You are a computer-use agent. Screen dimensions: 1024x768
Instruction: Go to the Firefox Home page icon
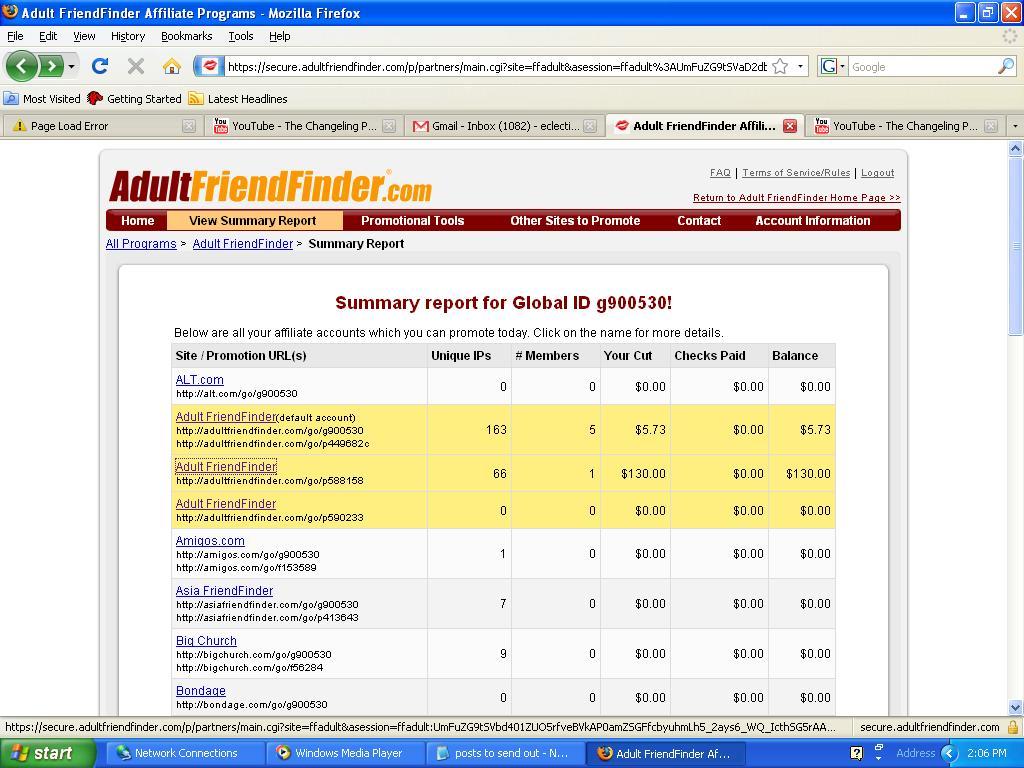tap(172, 65)
